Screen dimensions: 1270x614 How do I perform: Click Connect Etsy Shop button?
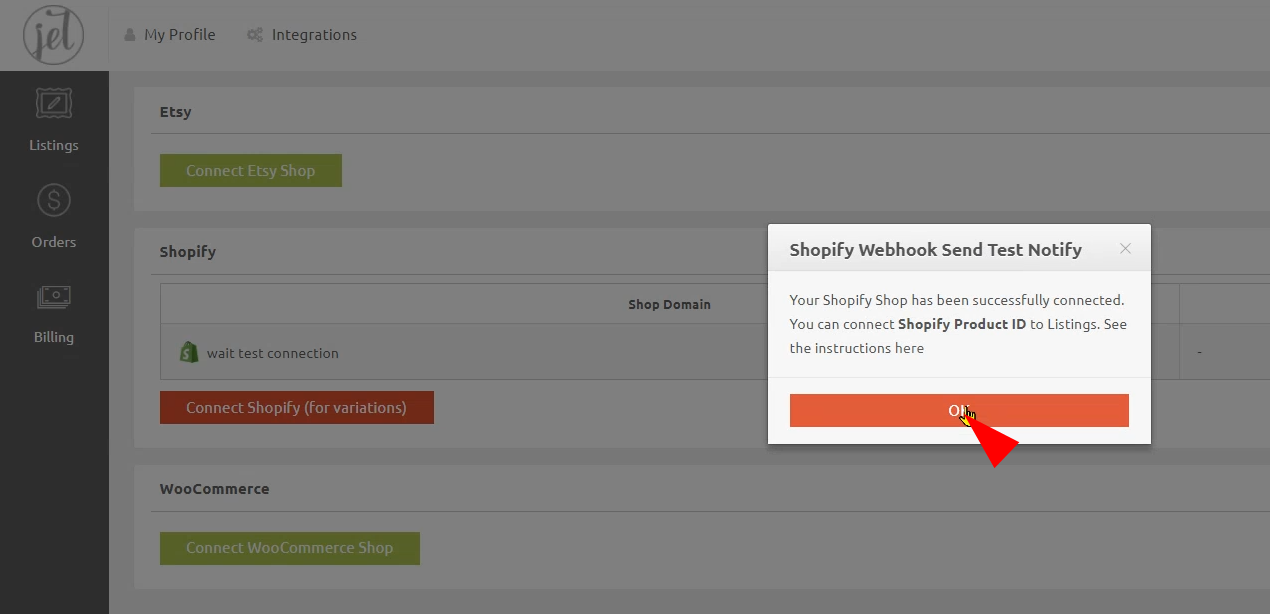click(x=251, y=171)
